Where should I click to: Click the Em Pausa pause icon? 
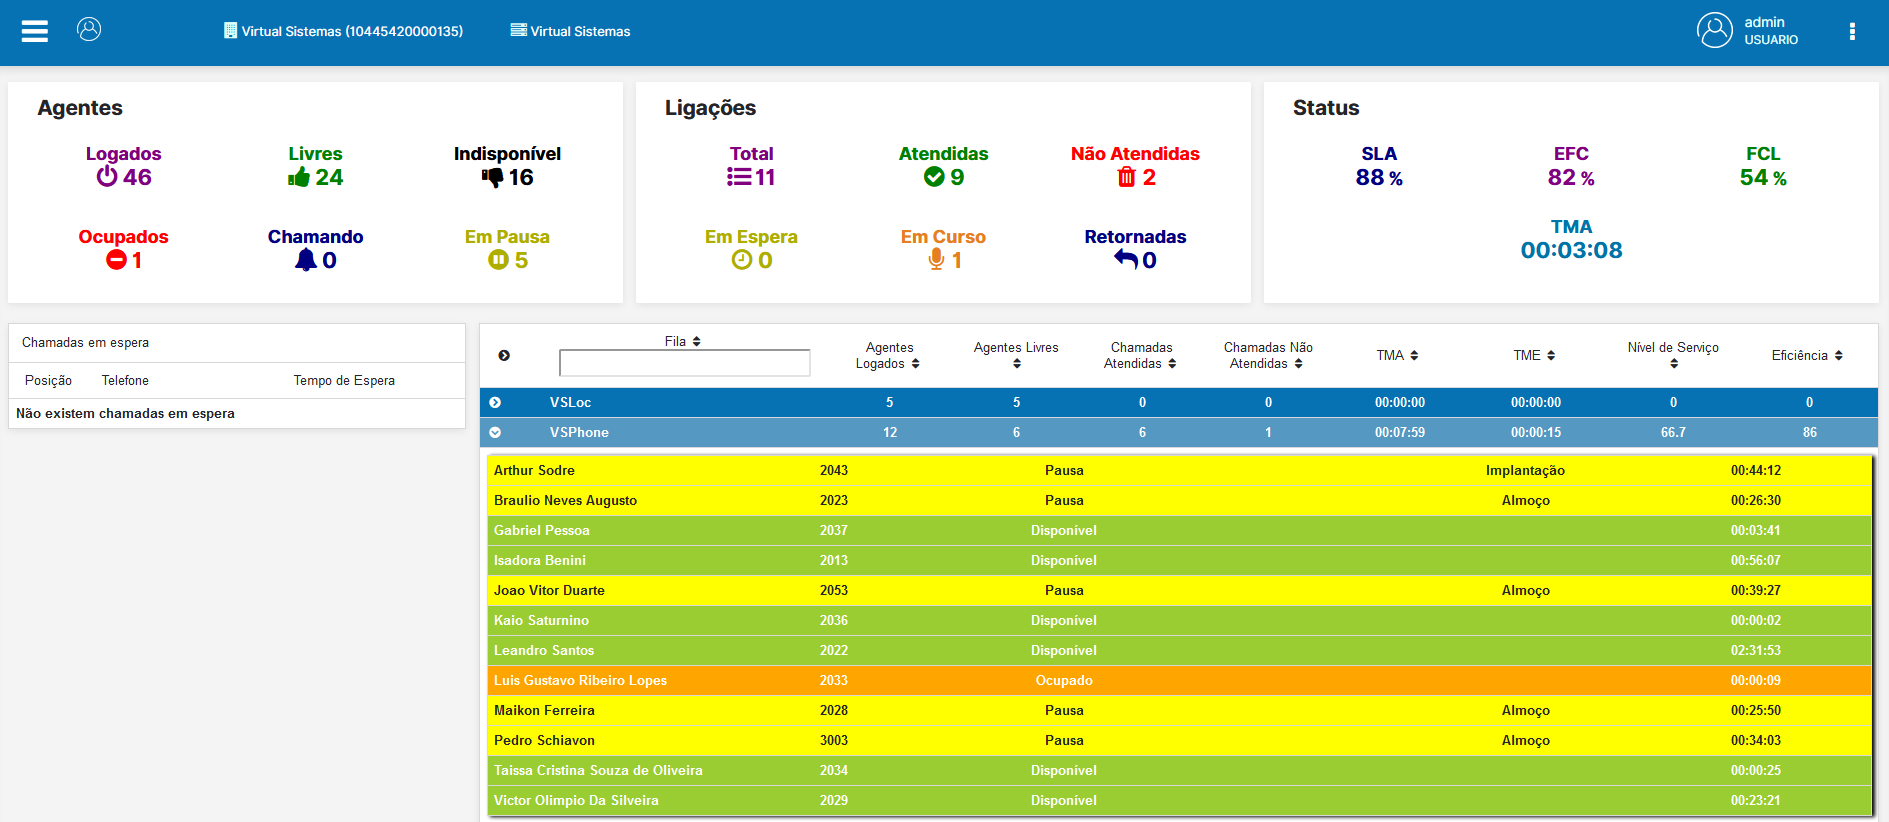tap(498, 260)
